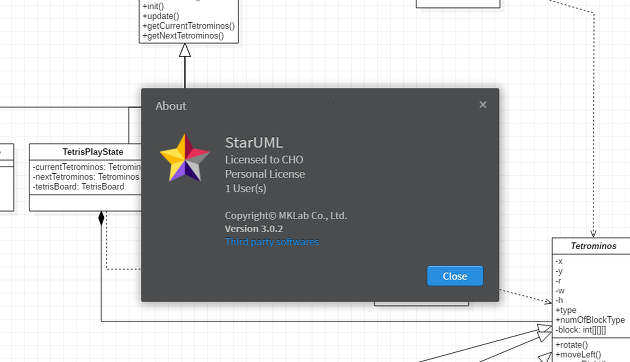Click the Version 3.0.2 text
Viewport: 630px width, 362px height.
(x=254, y=229)
